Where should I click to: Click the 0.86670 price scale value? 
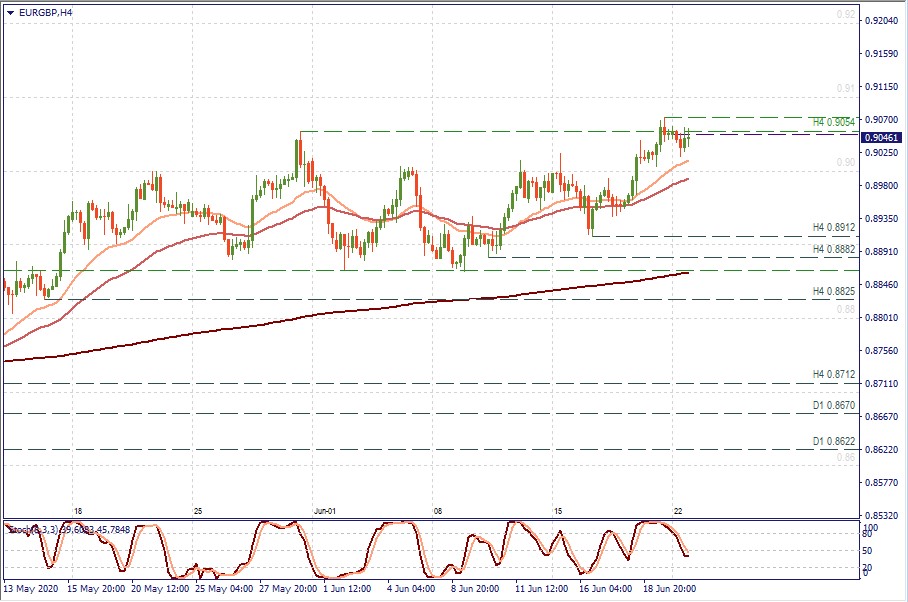[882, 417]
